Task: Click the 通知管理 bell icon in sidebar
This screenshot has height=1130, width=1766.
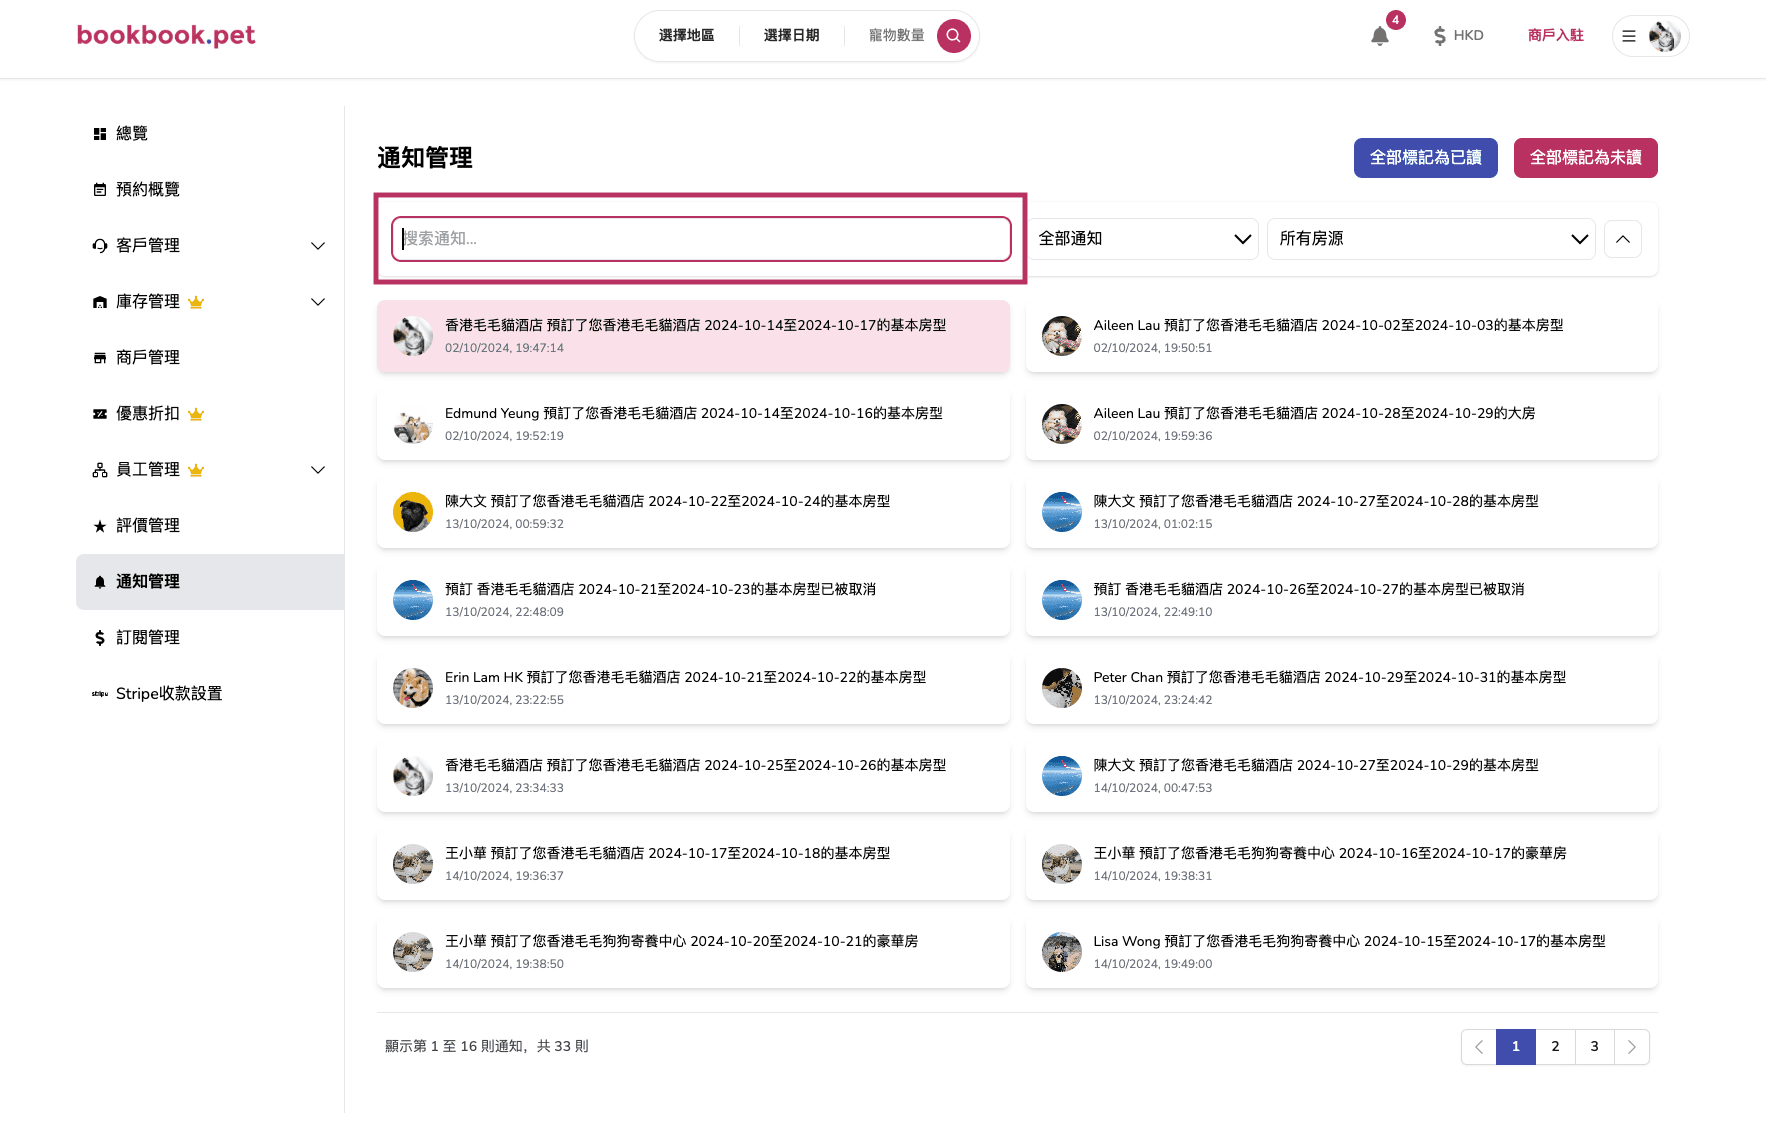Action: pos(100,582)
